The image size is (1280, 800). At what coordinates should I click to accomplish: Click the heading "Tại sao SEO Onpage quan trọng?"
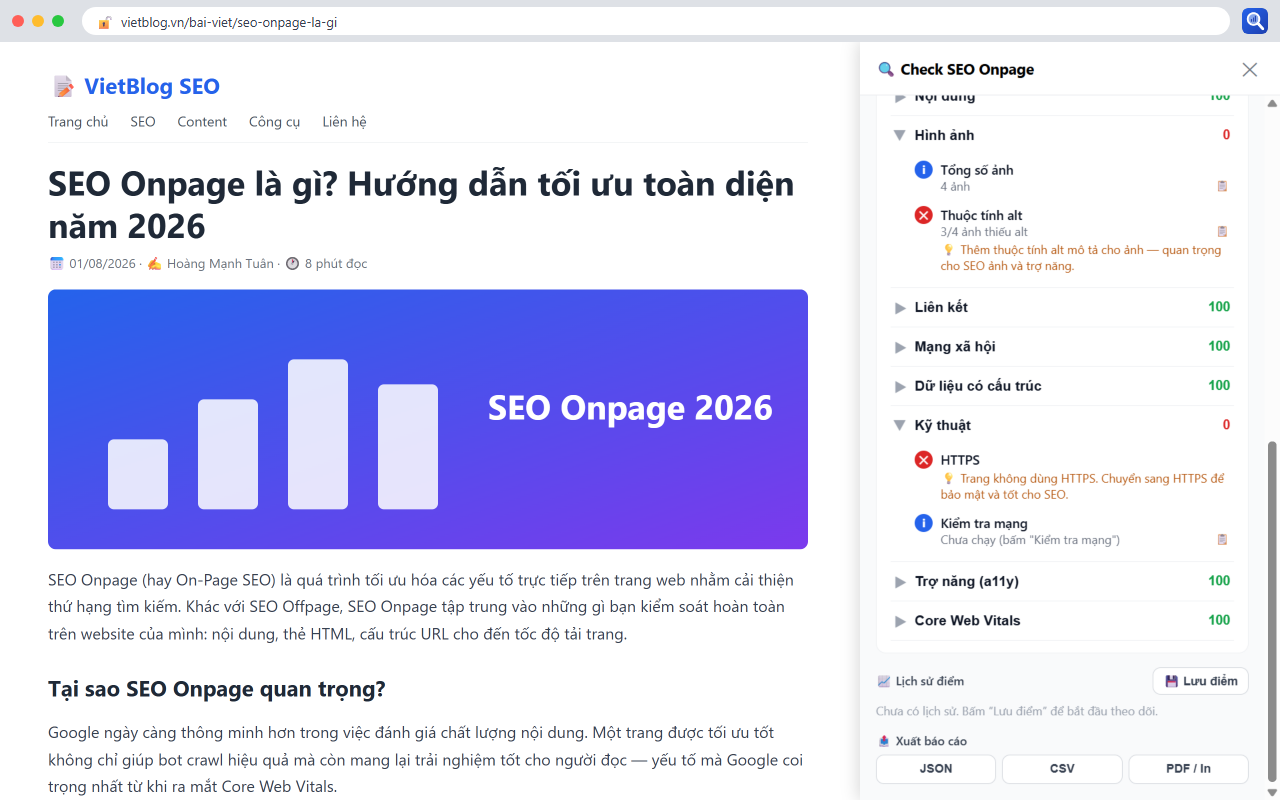coord(217,689)
